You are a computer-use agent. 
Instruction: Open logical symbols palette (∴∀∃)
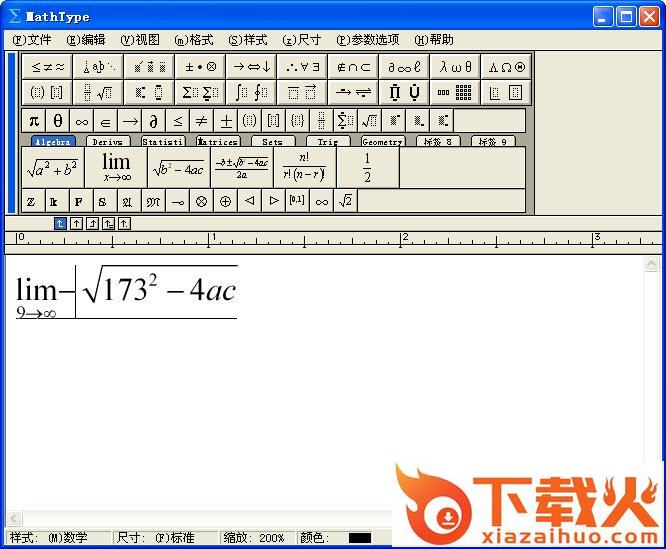[x=302, y=67]
